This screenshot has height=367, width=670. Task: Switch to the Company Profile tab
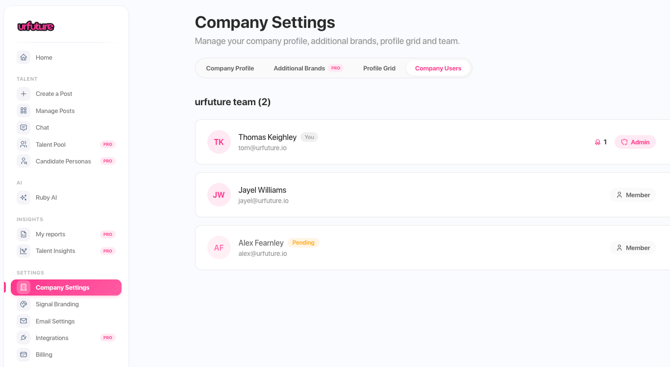(230, 68)
